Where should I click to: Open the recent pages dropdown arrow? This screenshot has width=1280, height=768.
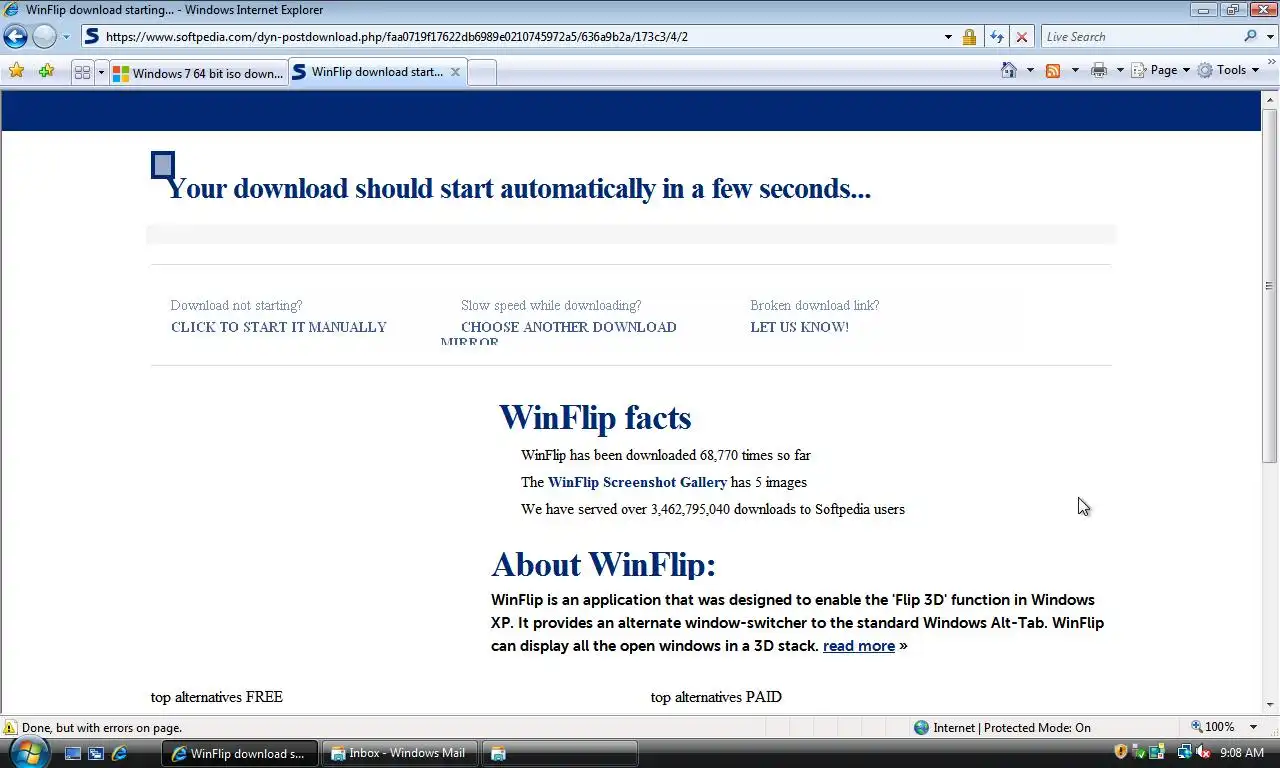pos(66,37)
